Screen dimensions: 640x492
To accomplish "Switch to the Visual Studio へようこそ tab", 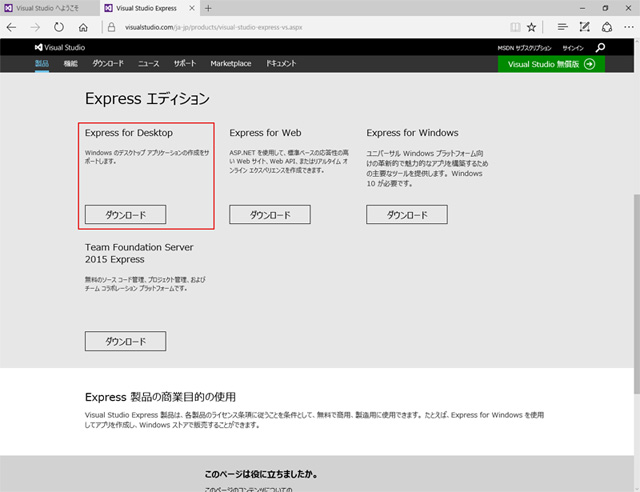I will [49, 8].
